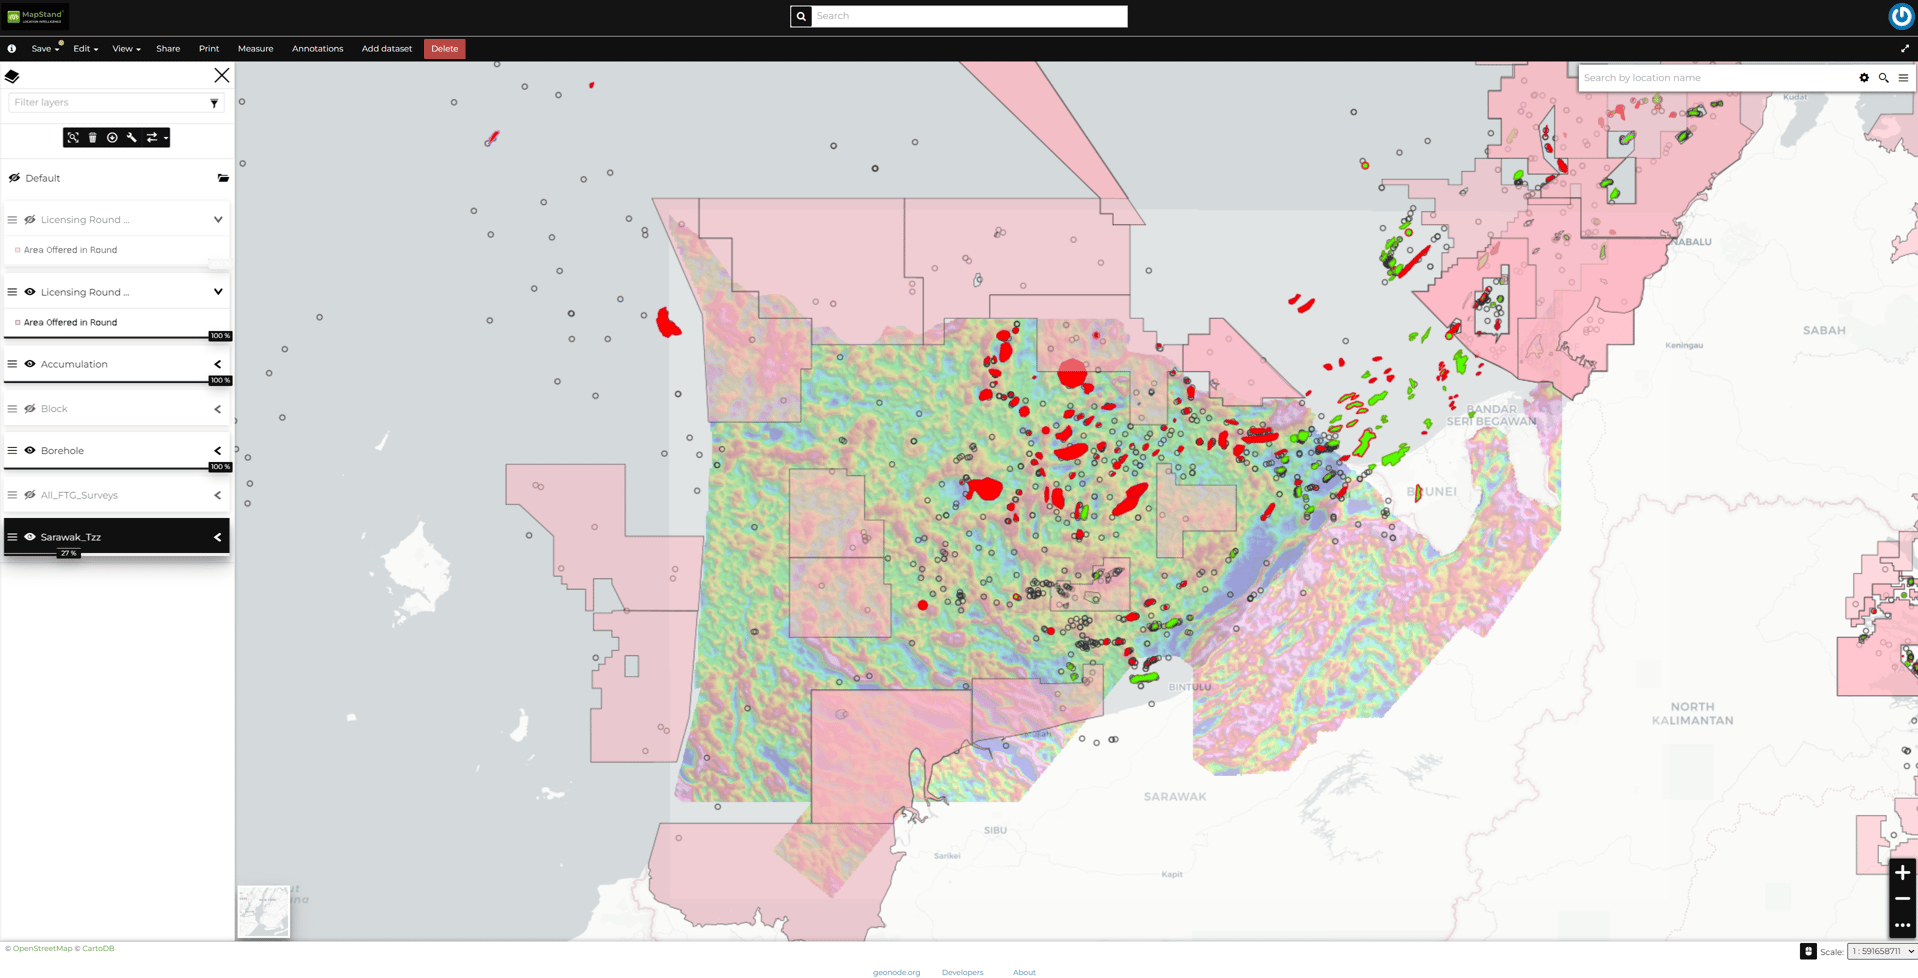
Task: Open the hamburger menu beside location search
Action: click(1903, 78)
